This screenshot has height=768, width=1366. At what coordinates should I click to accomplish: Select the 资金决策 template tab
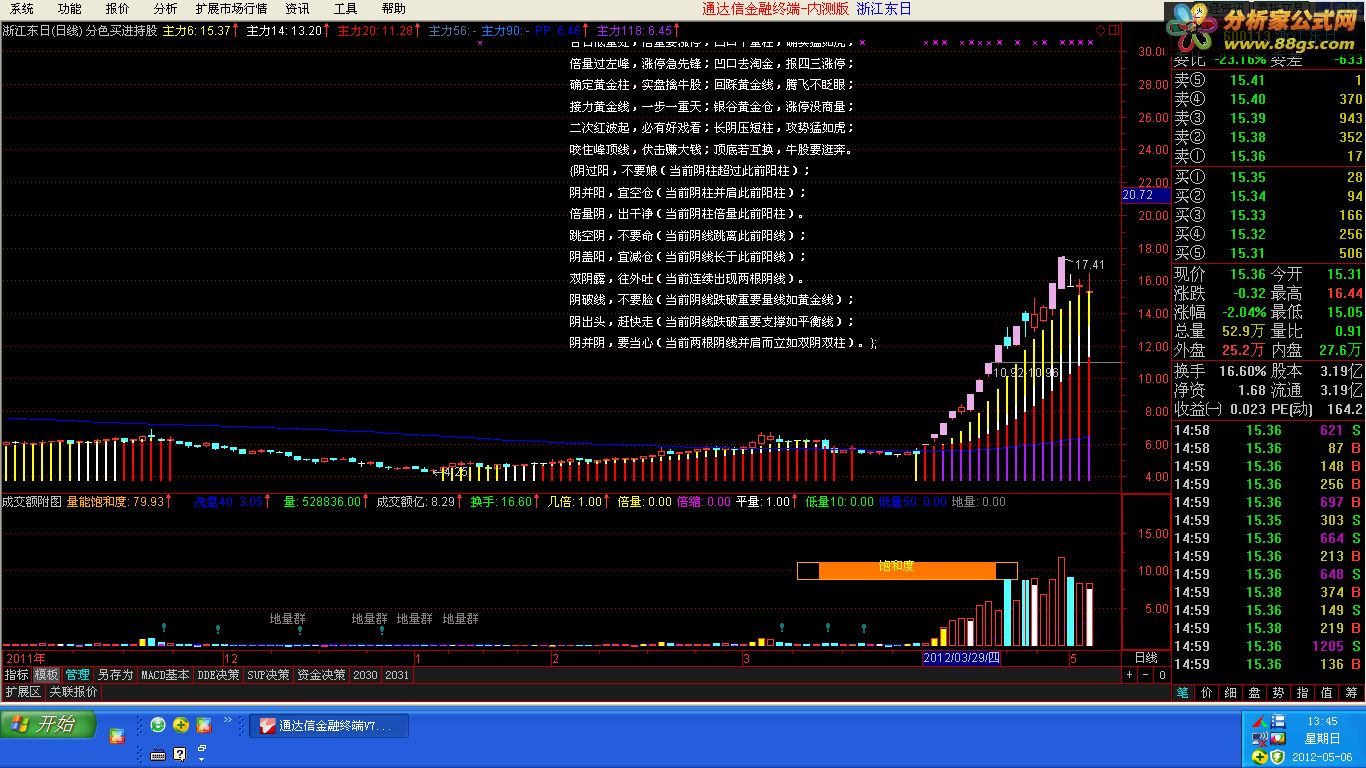pyautogui.click(x=321, y=675)
